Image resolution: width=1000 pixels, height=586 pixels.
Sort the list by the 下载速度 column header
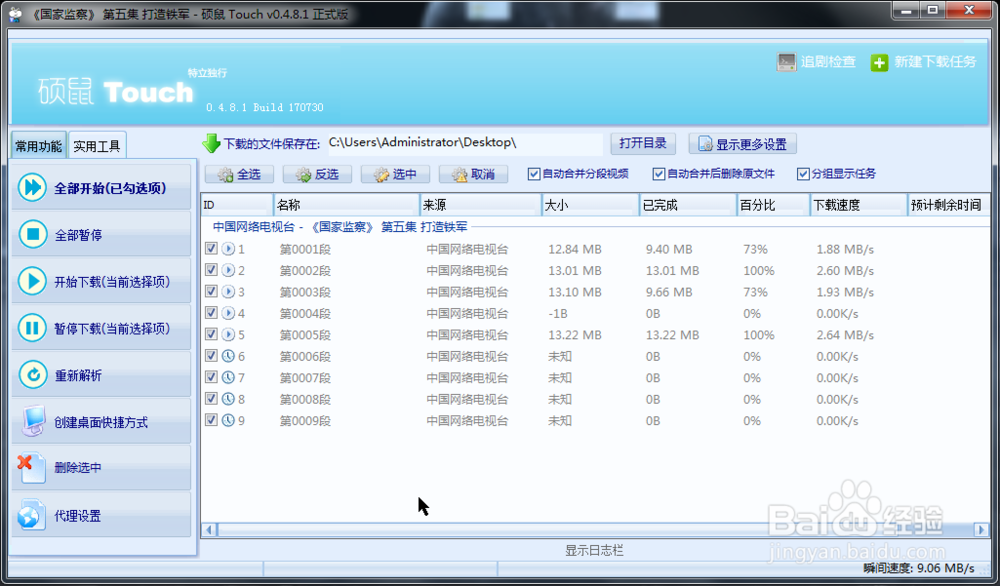point(858,205)
